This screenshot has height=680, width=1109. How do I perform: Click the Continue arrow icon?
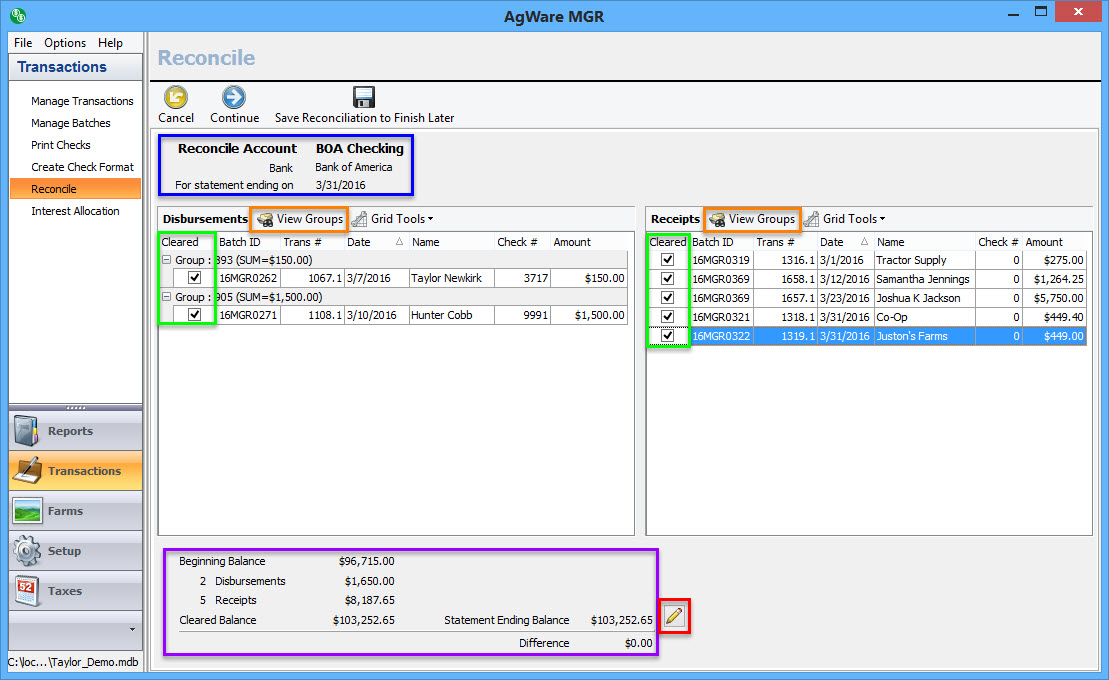[x=234, y=97]
